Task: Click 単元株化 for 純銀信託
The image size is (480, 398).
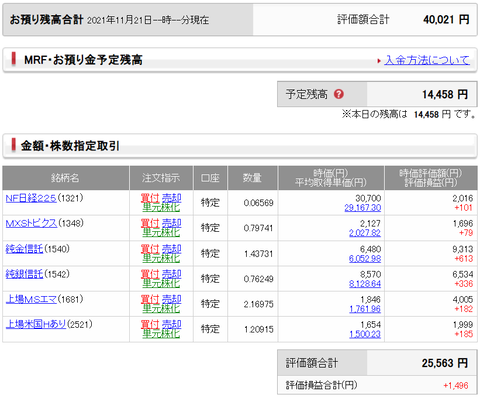Action: pyautogui.click(x=161, y=284)
